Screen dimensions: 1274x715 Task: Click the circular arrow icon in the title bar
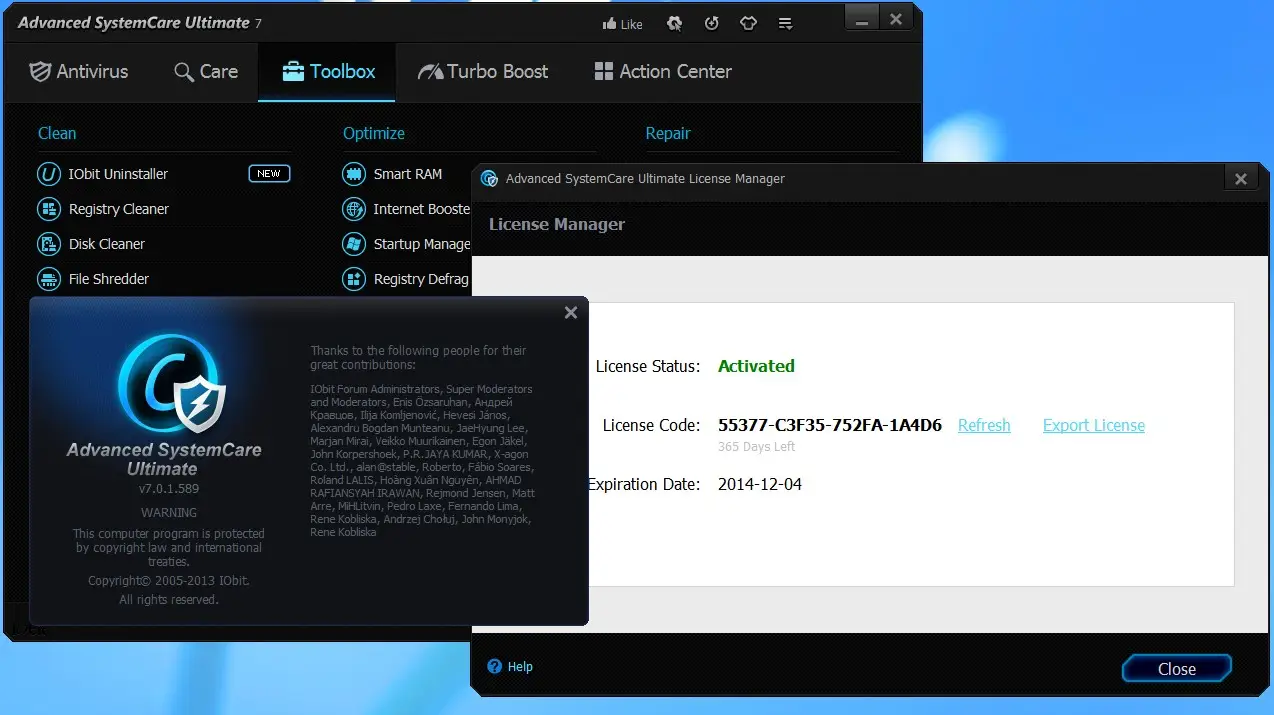[711, 23]
